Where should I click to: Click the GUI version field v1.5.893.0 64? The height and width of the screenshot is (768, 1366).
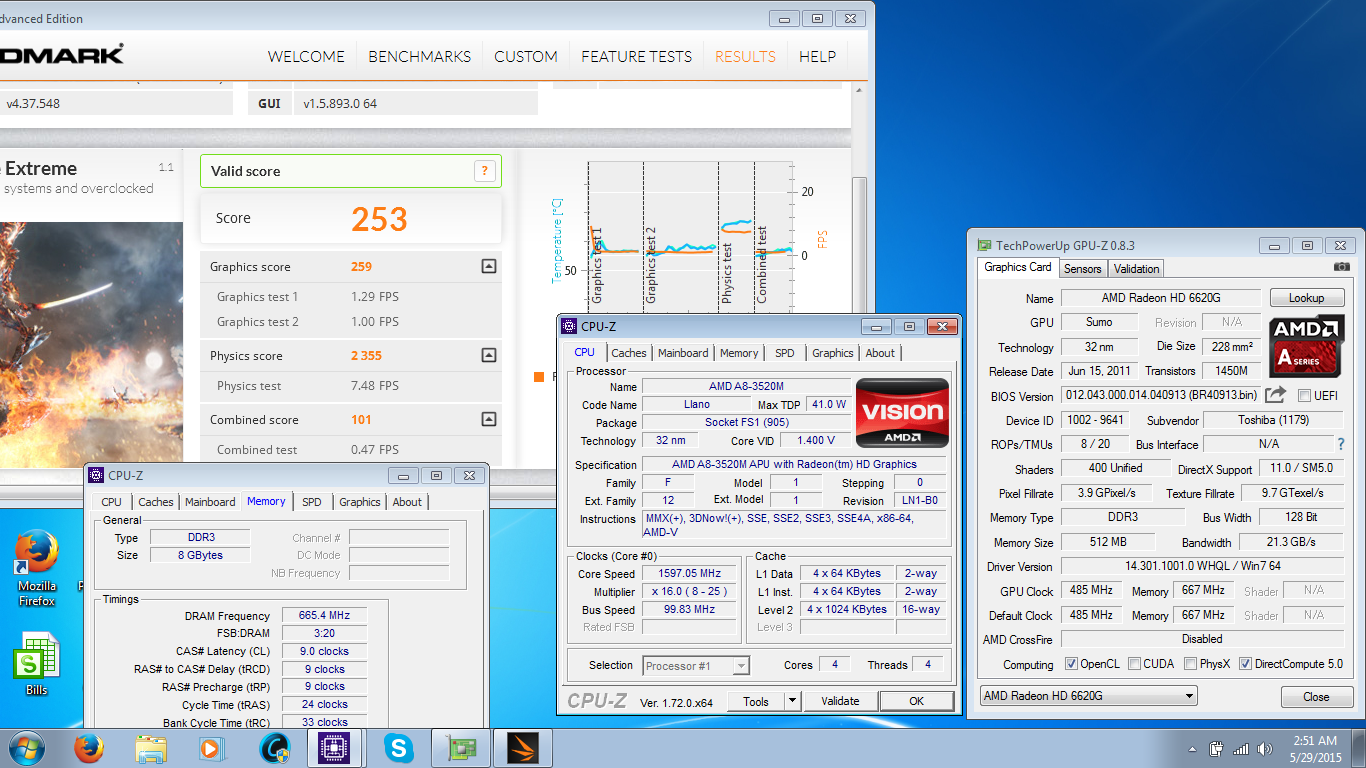point(416,103)
